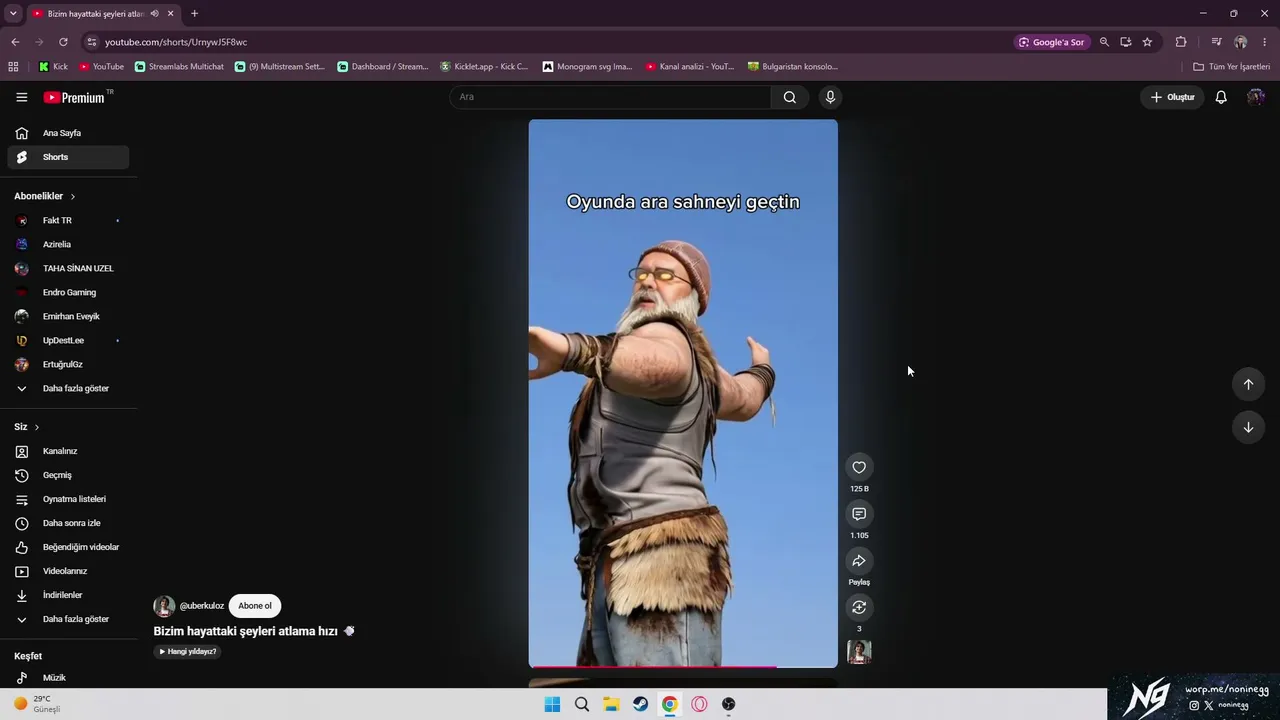Reload the page in Chrome
Viewport: 1280px width, 720px height.
pyautogui.click(x=63, y=42)
